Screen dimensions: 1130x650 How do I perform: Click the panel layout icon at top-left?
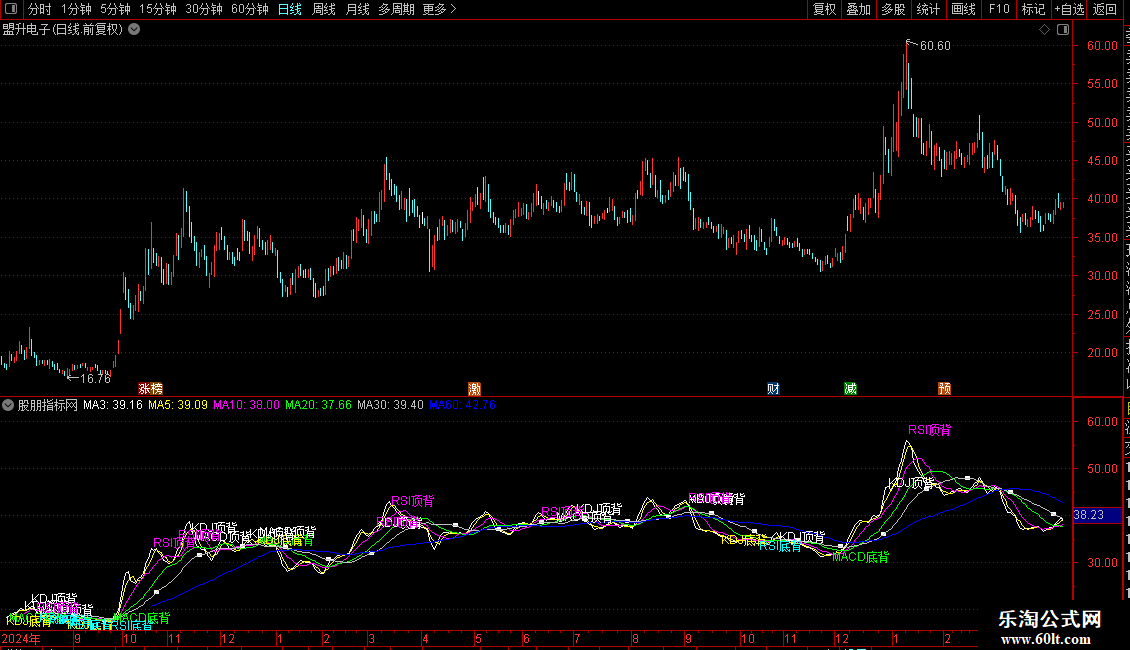(x=11, y=9)
